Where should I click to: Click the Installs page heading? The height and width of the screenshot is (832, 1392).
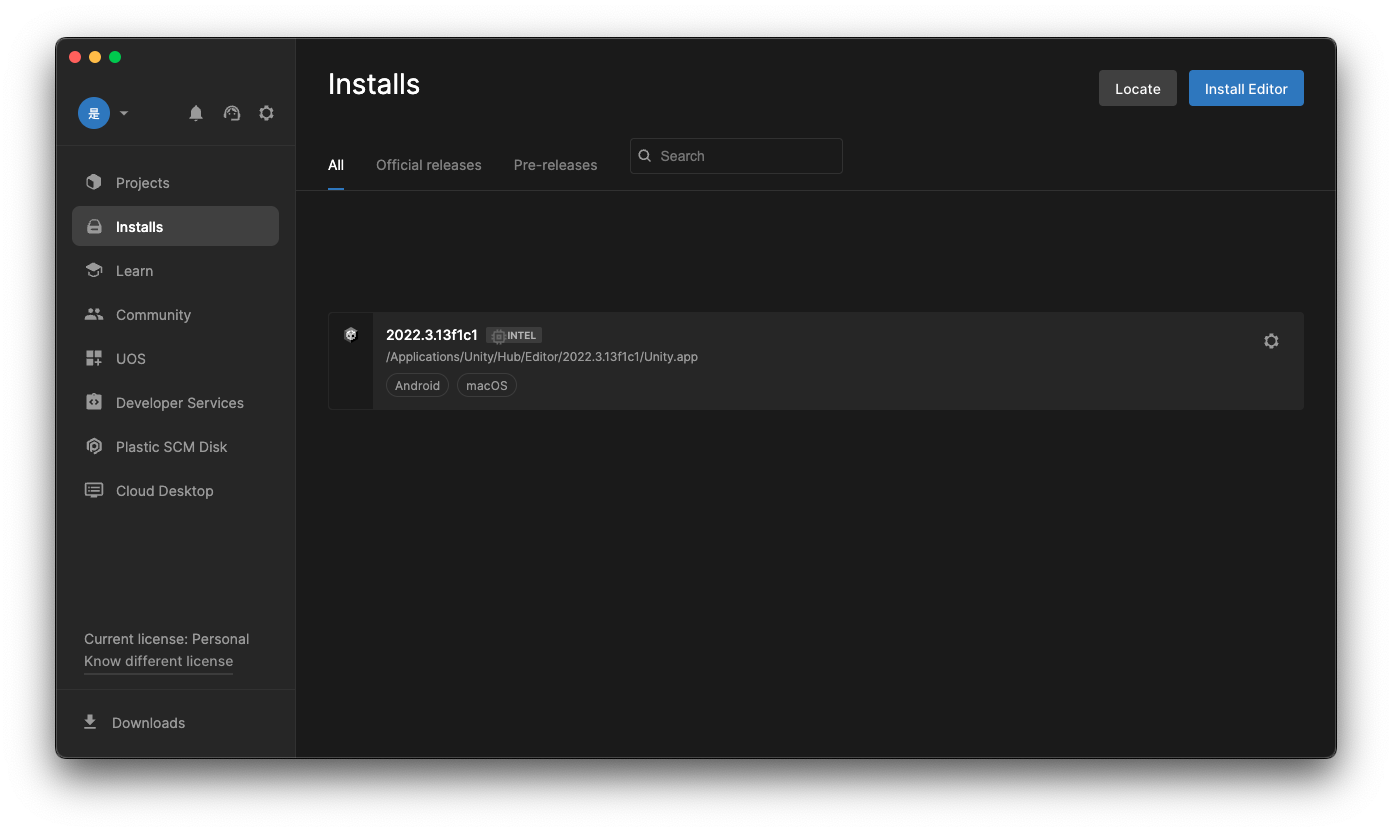(374, 84)
